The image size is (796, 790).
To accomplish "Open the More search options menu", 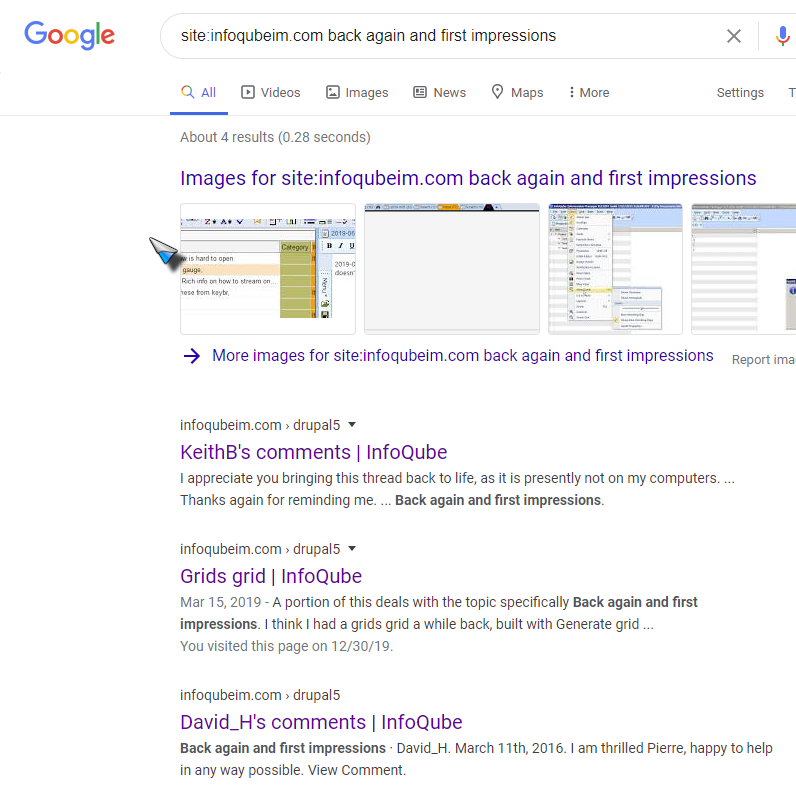I will tap(589, 92).
